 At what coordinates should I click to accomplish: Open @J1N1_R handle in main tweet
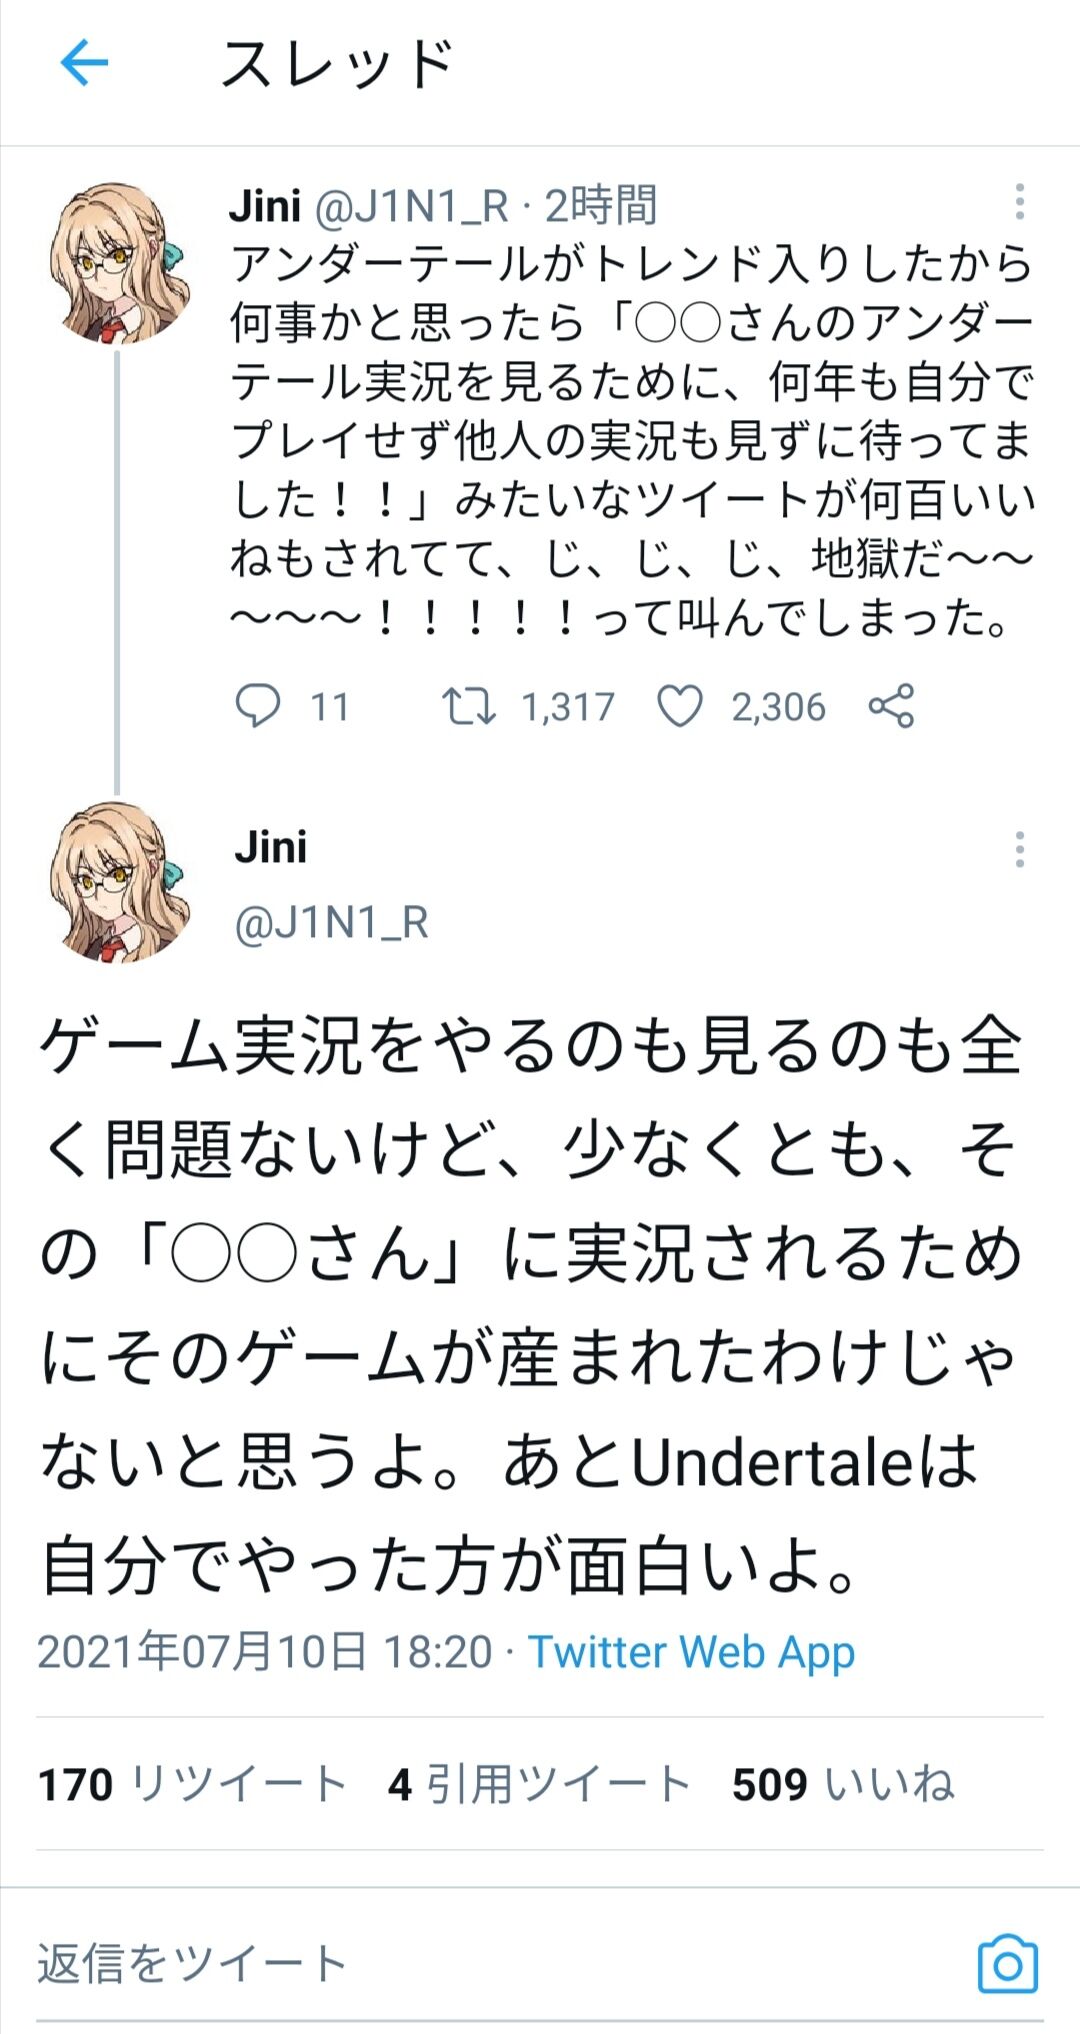coord(331,923)
